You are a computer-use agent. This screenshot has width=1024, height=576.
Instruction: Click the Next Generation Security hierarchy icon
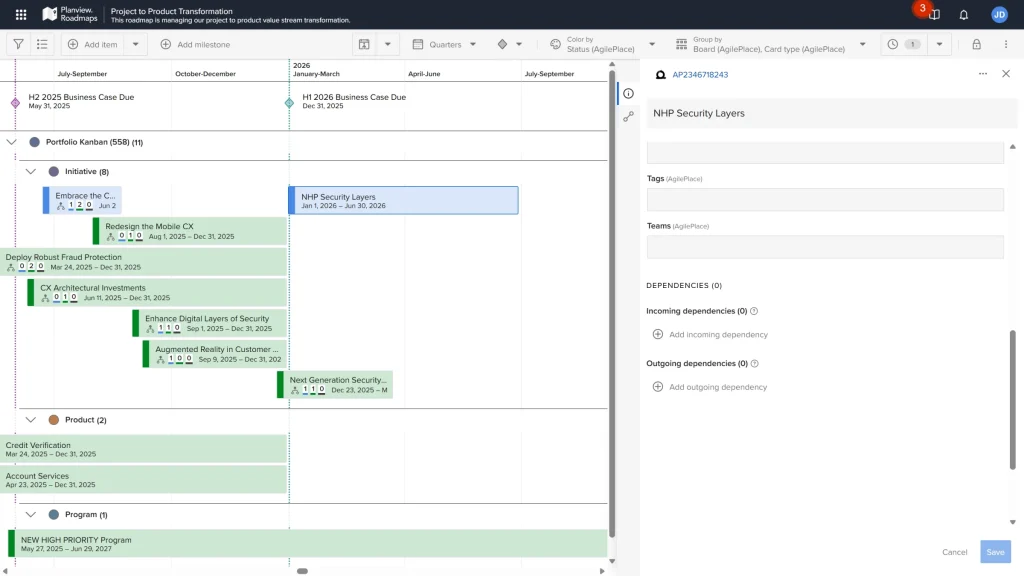[x=295, y=390]
